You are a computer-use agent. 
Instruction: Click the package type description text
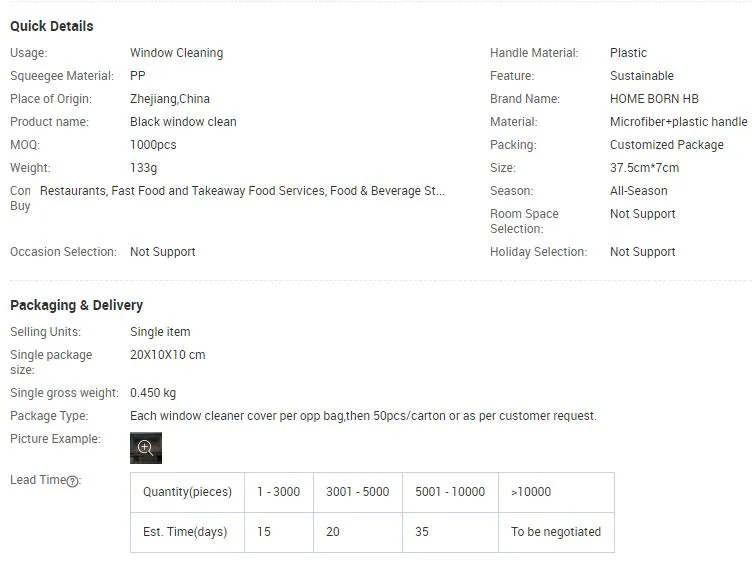363,416
